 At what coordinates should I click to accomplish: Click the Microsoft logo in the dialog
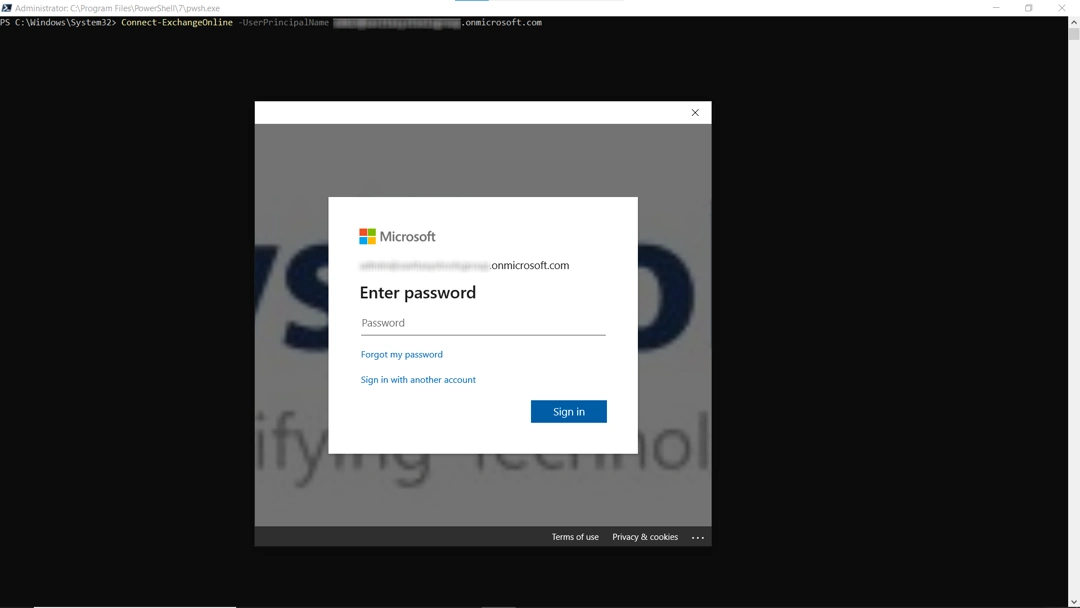[397, 236]
